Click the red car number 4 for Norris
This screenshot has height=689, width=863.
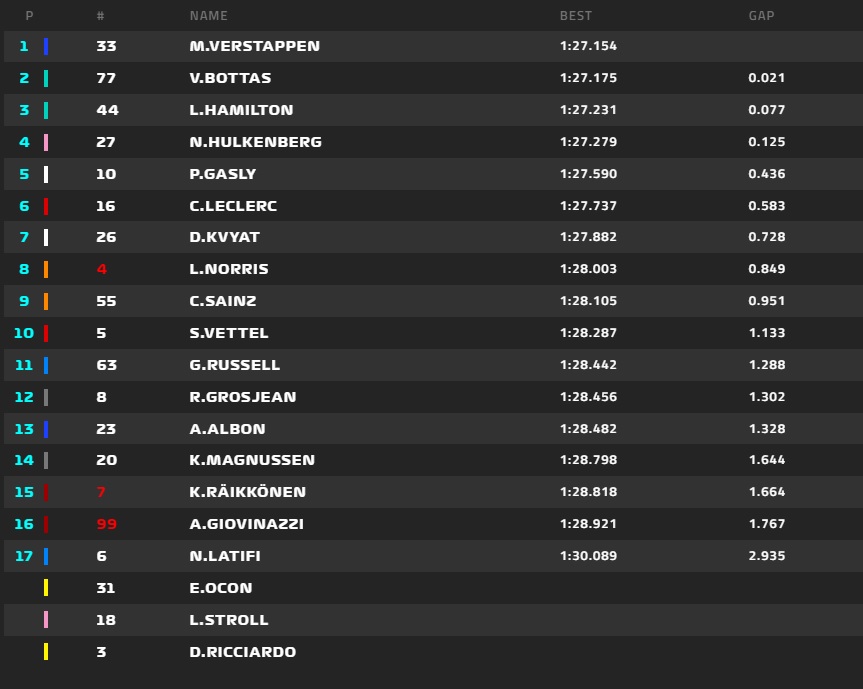point(101,269)
